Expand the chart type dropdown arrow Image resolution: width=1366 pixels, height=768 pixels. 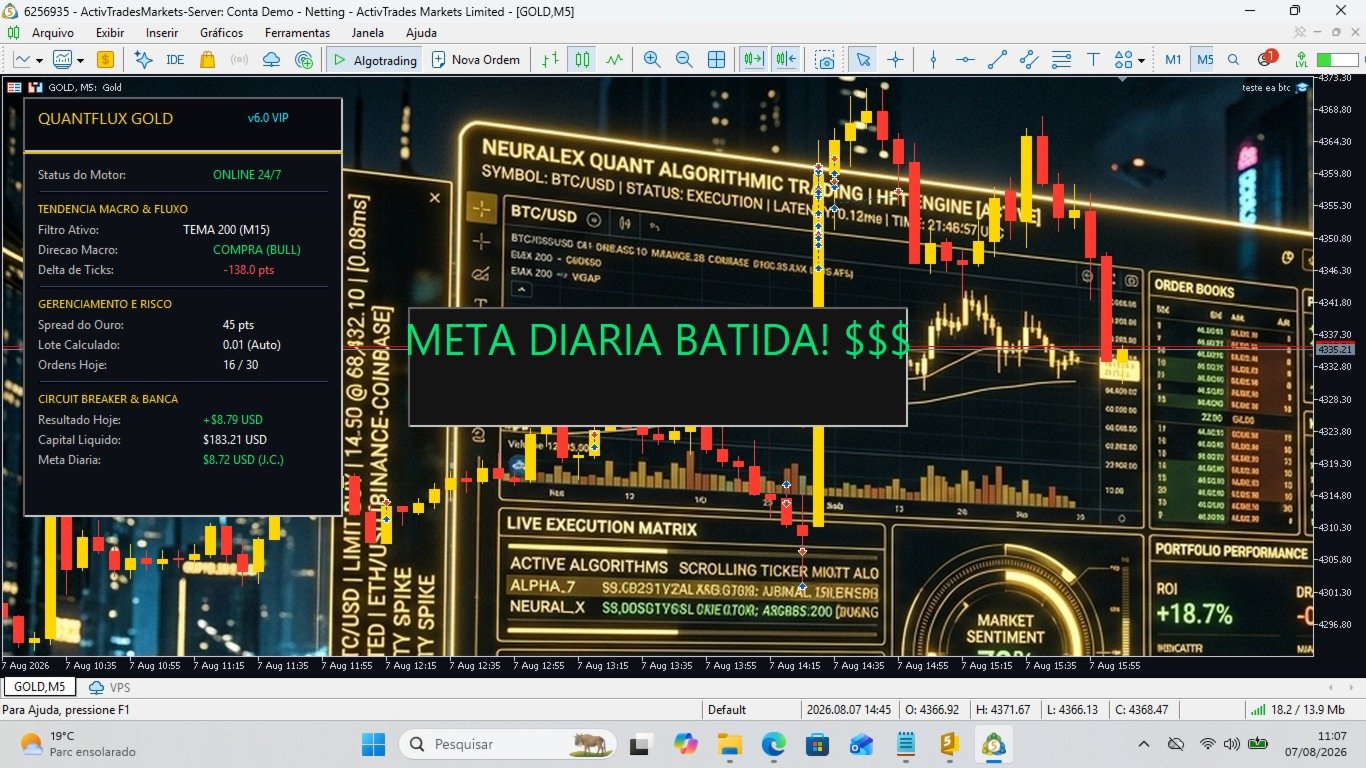[x=39, y=61]
